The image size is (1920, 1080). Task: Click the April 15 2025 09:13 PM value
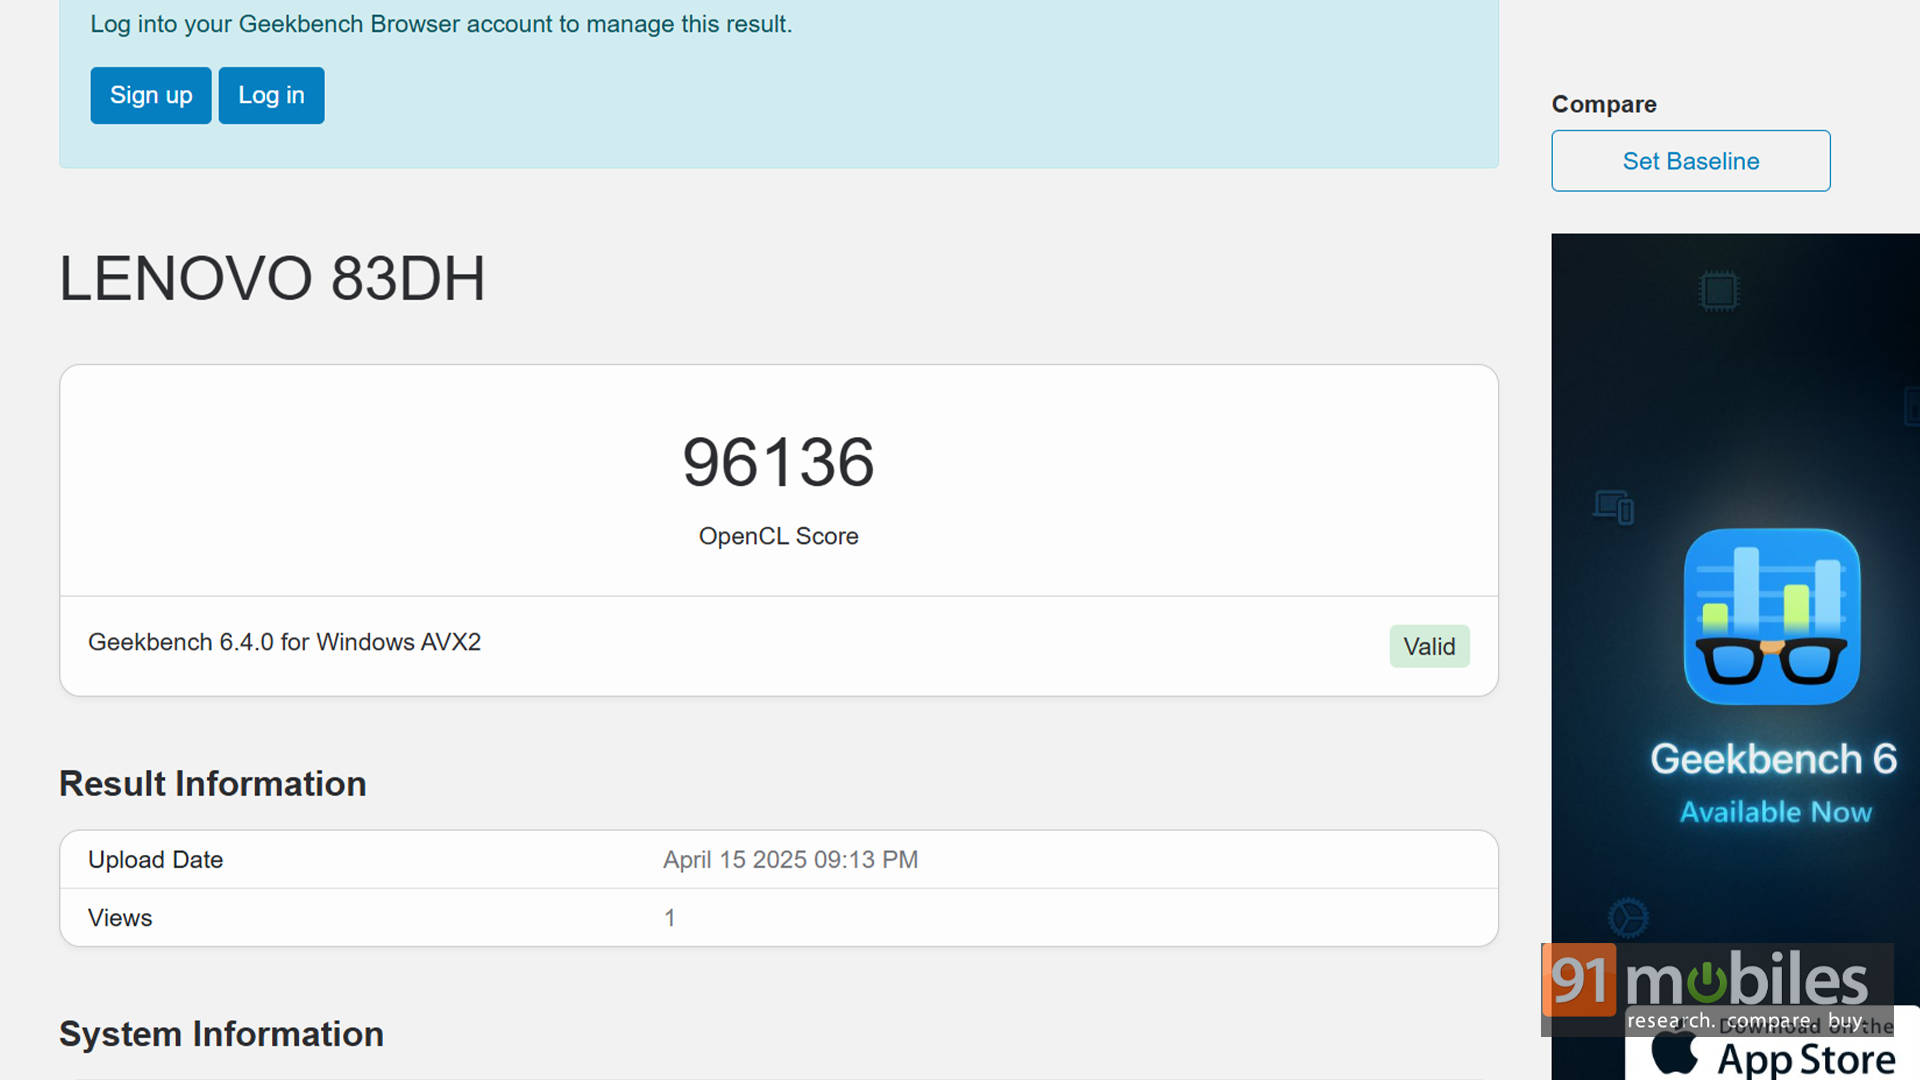(x=790, y=860)
